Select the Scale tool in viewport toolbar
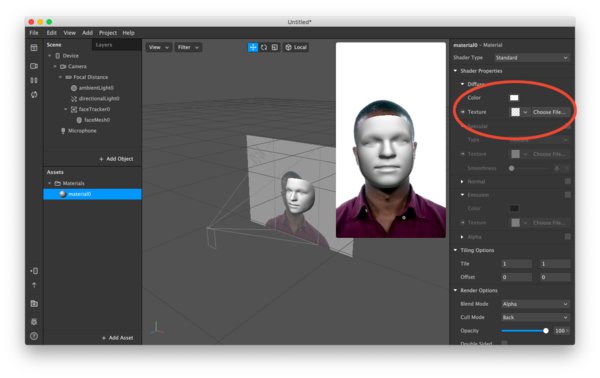Screen dimensions: 600x378 point(275,47)
